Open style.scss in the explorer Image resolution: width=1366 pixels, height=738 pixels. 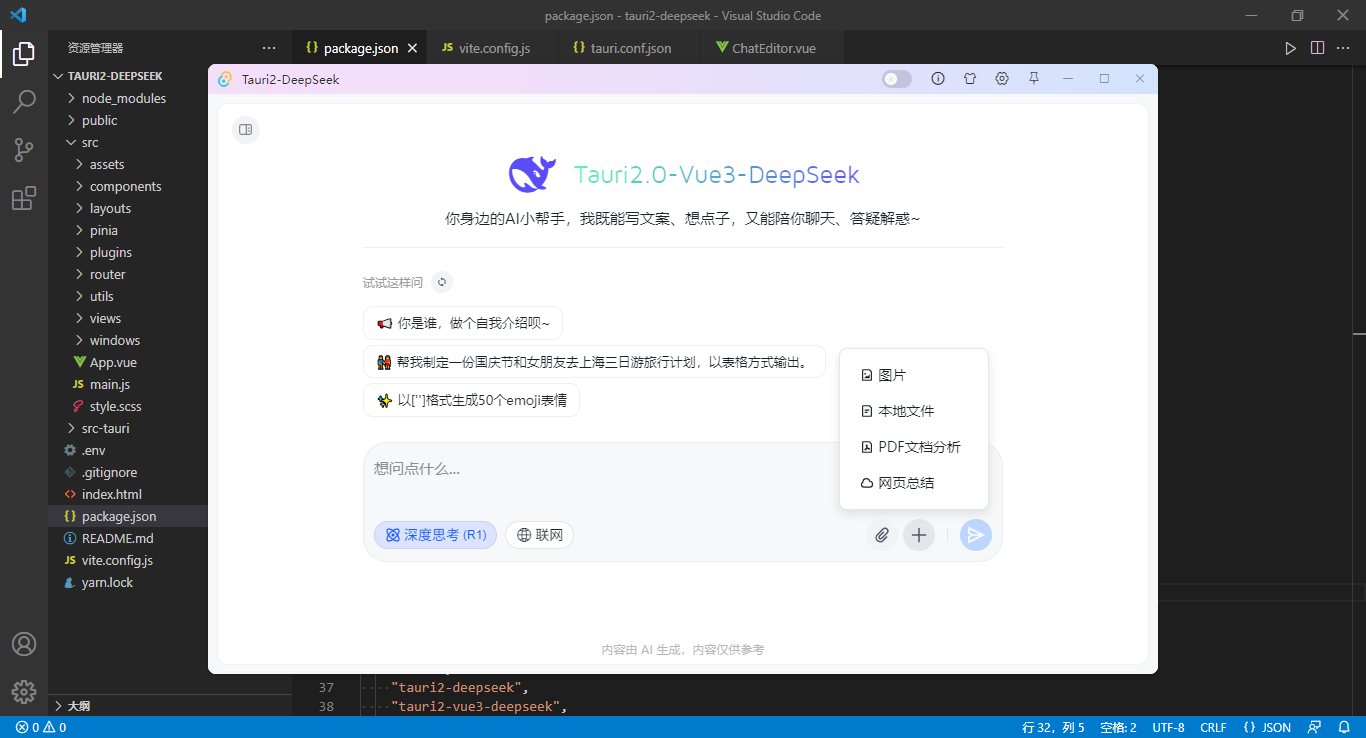click(x=128, y=406)
